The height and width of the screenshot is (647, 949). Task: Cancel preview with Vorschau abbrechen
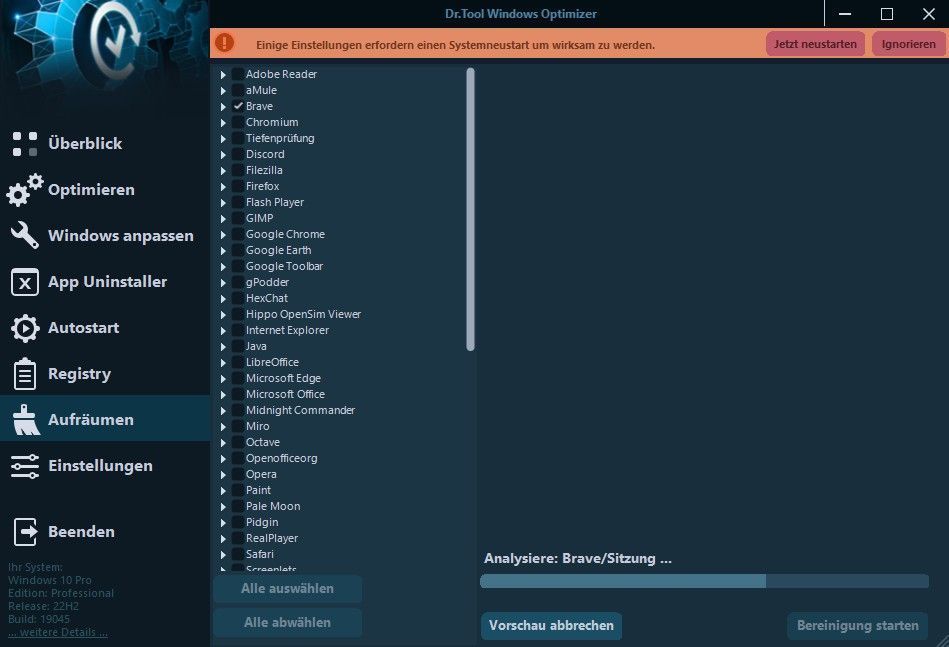(x=551, y=625)
